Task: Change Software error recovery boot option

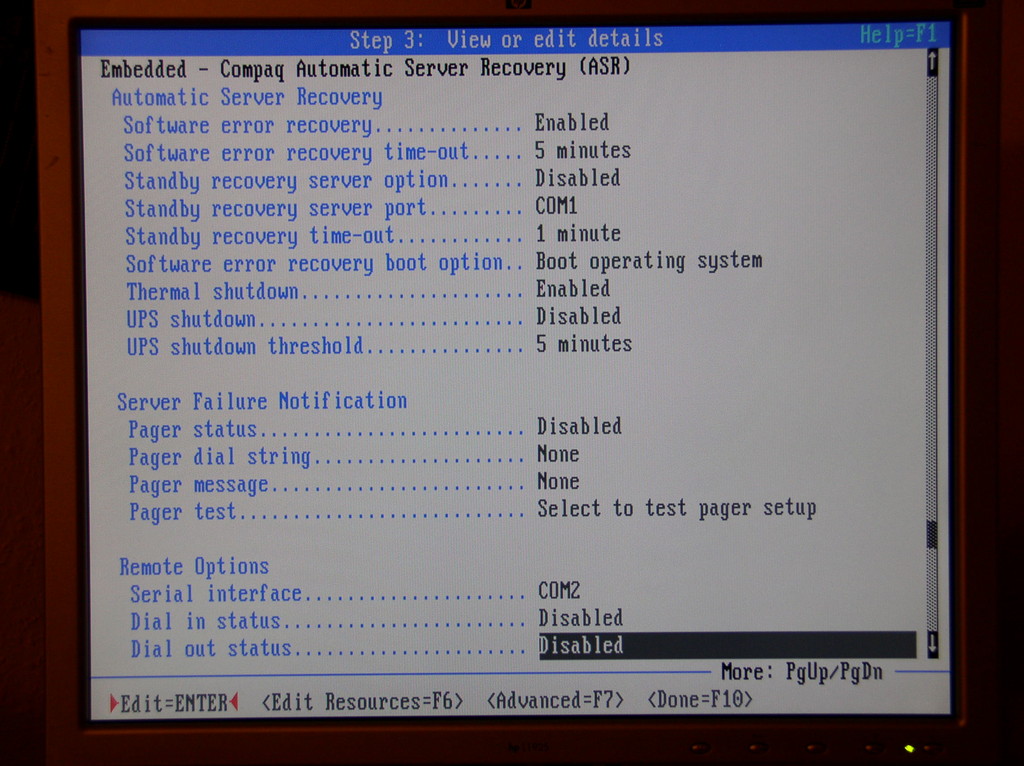Action: [x=648, y=261]
